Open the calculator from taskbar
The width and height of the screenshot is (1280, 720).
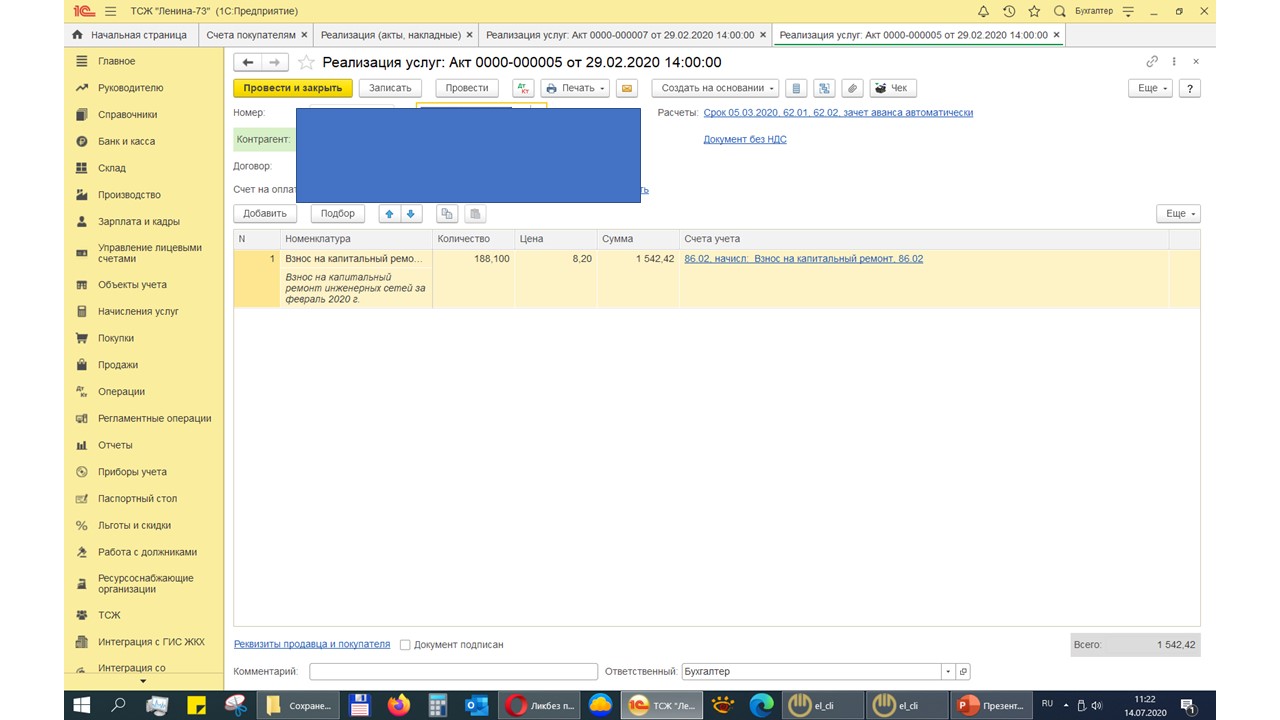click(x=437, y=705)
